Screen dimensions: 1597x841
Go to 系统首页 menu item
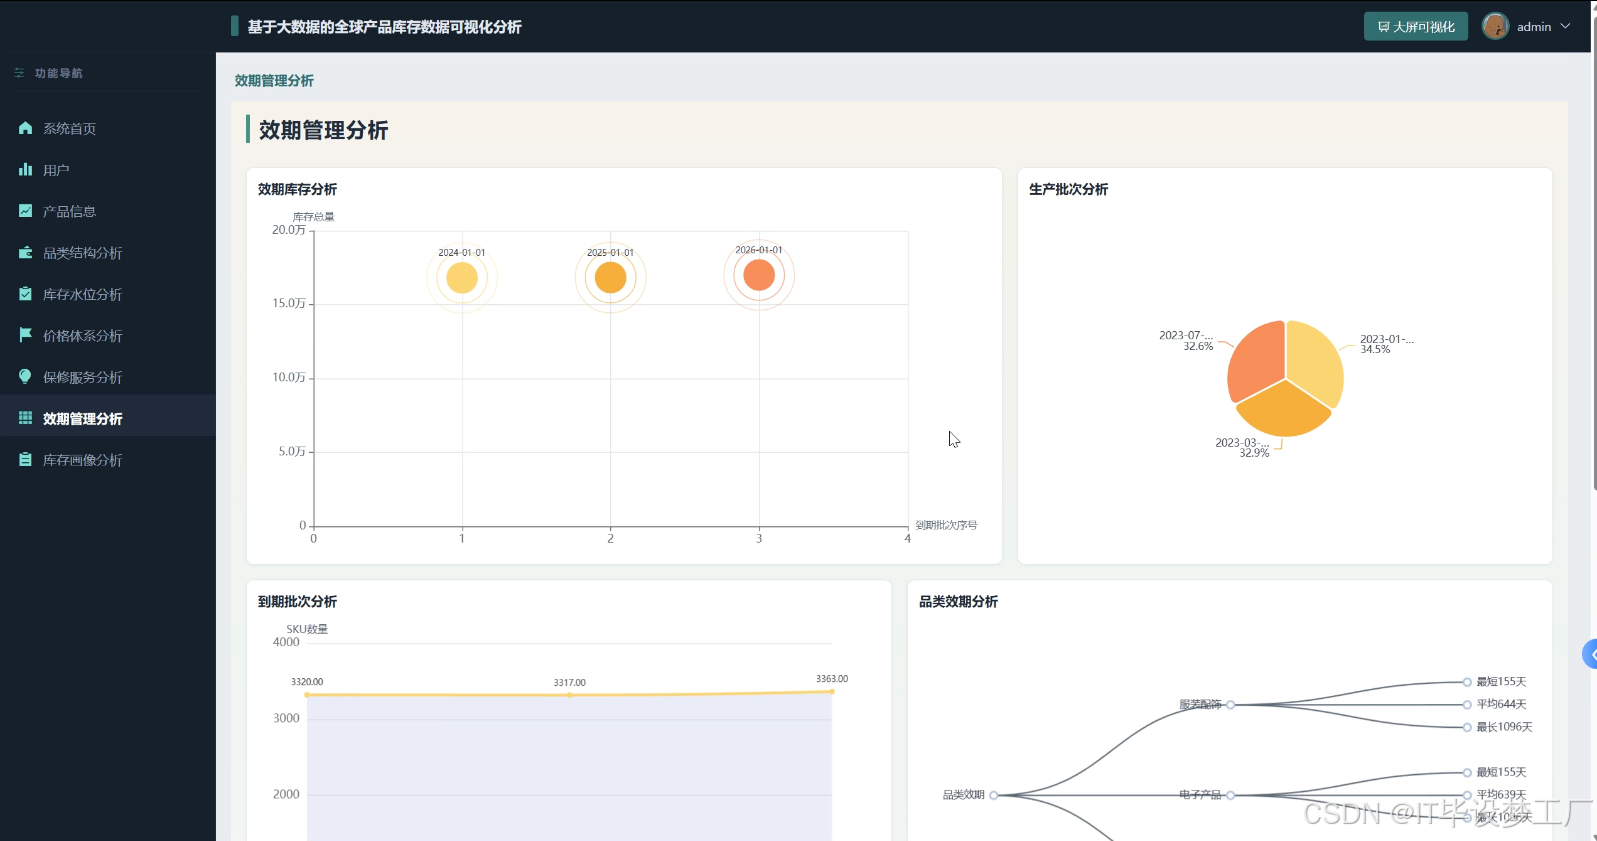[108, 128]
